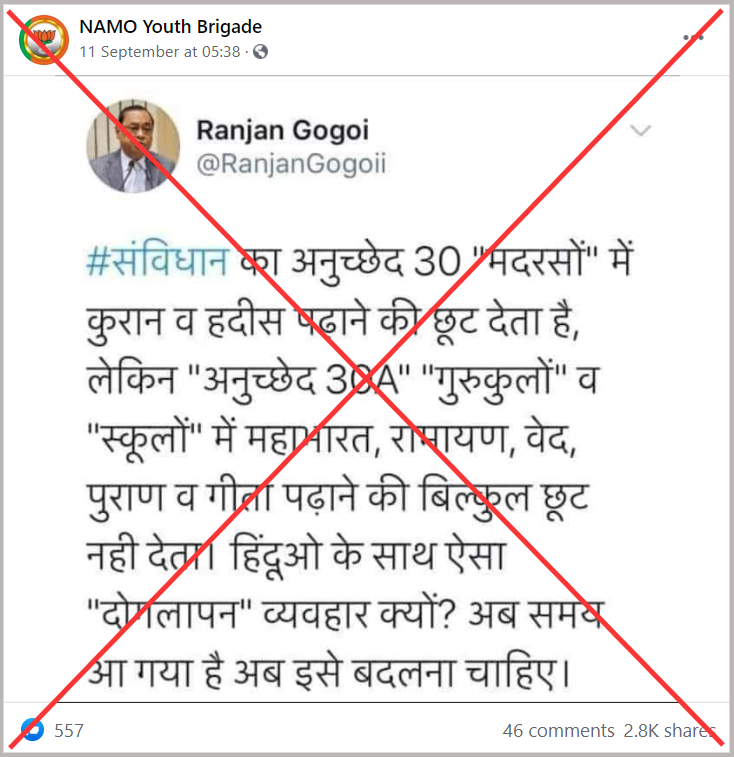View the 557 reactions list
The height and width of the screenshot is (757, 734).
pos(69,730)
